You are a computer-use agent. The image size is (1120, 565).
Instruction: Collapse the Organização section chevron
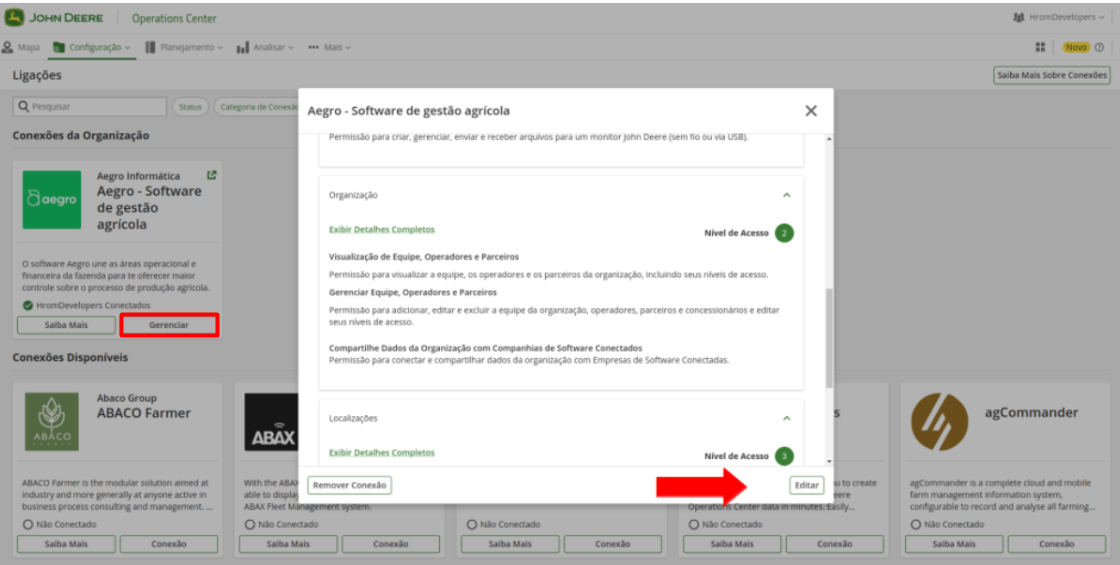tap(786, 195)
